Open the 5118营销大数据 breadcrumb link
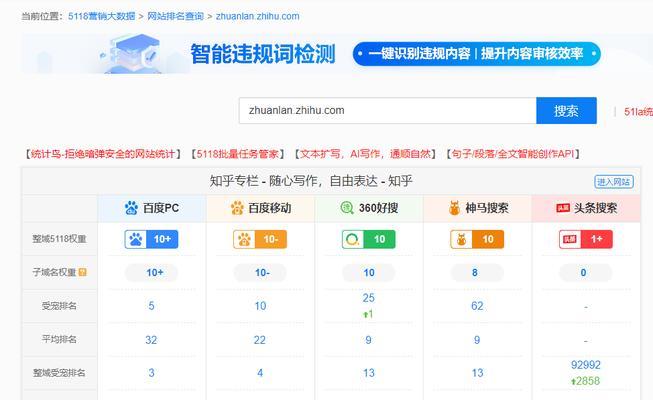Image resolution: width=653 pixels, height=400 pixels. 102,16
